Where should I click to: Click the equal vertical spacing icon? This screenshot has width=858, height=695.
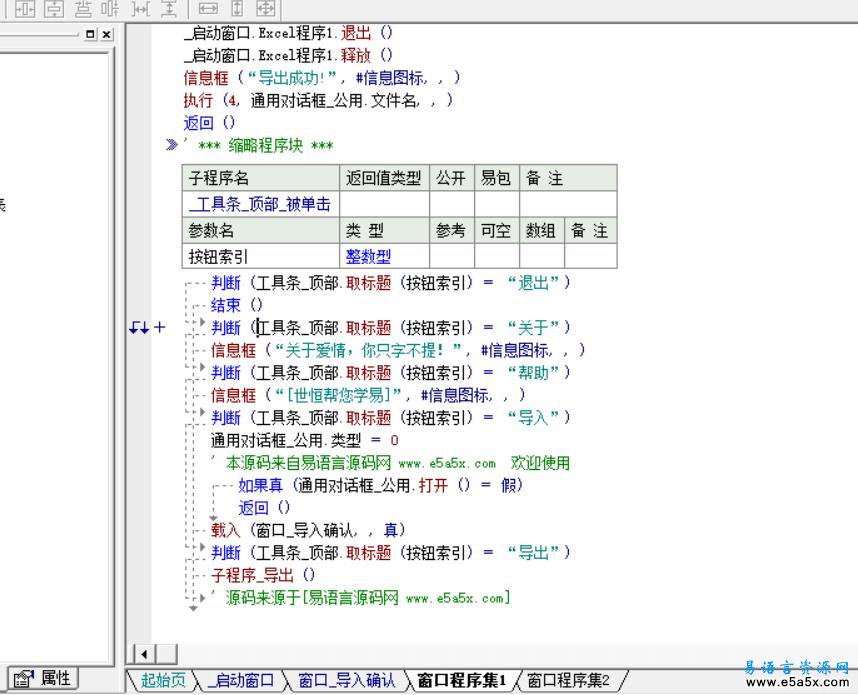point(170,8)
